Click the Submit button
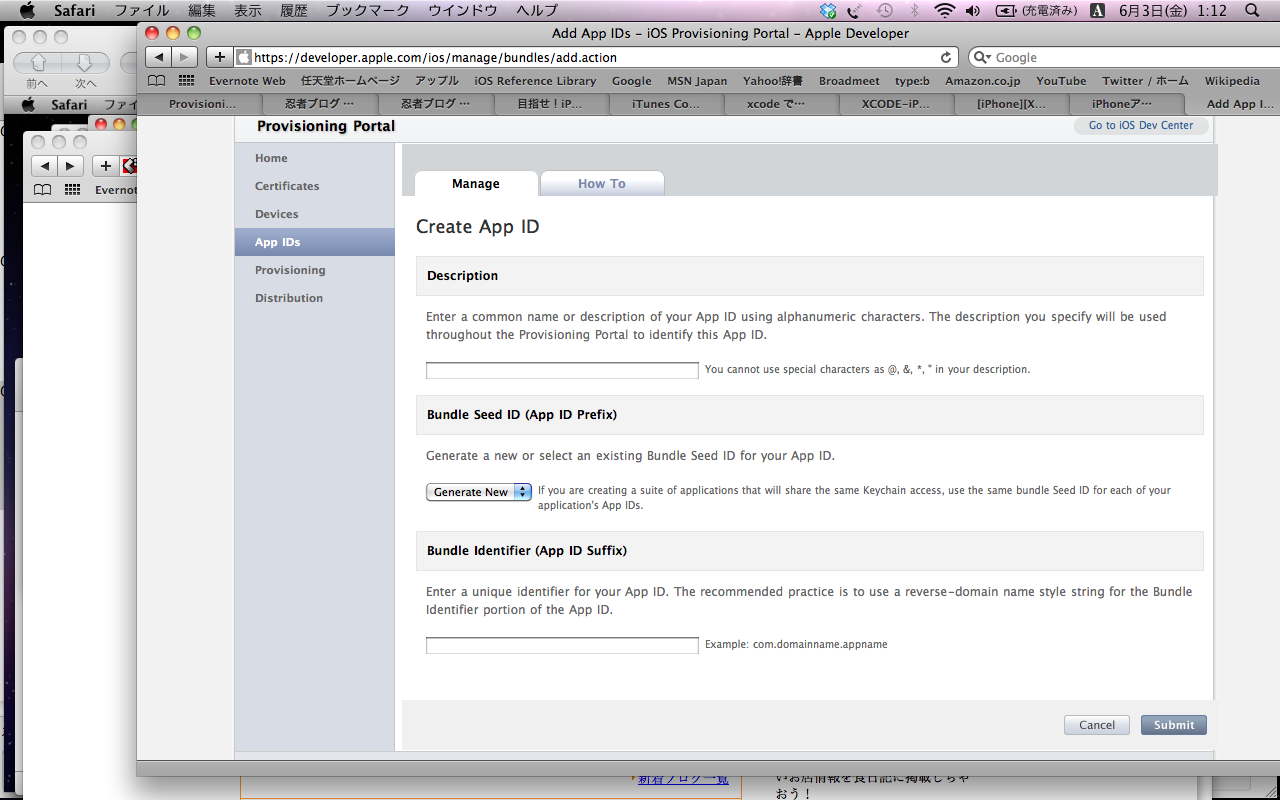The height and width of the screenshot is (800, 1280). tap(1174, 725)
